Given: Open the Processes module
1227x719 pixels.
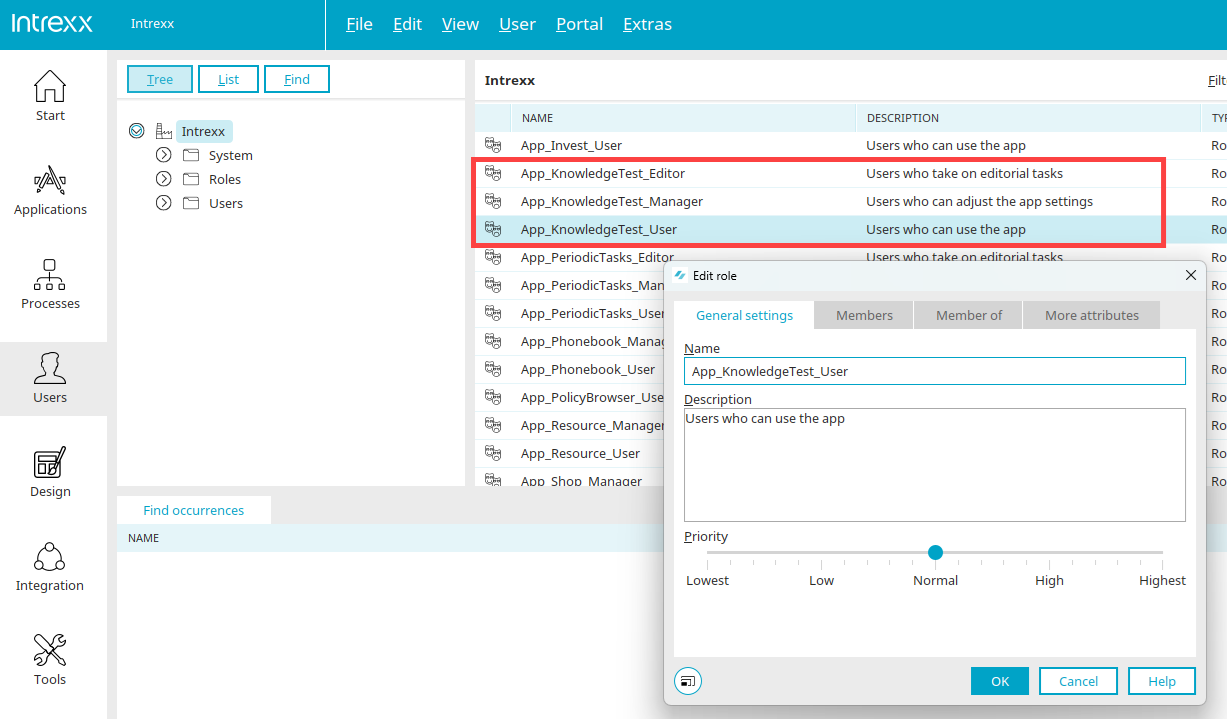Looking at the screenshot, I should (x=50, y=284).
